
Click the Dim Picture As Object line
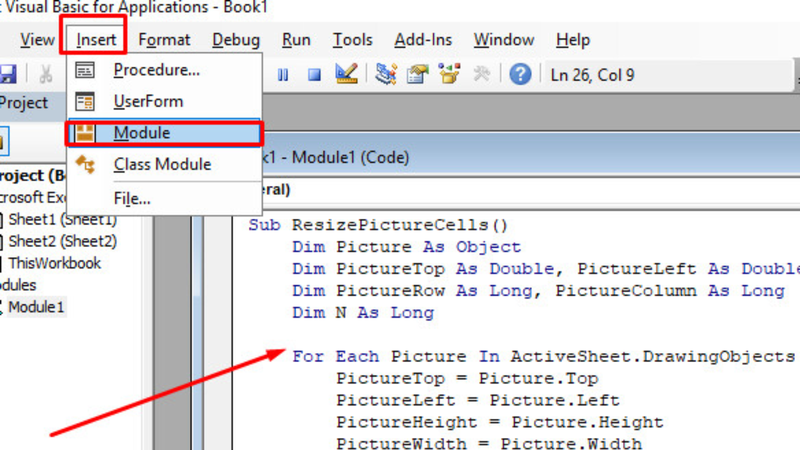(407, 247)
